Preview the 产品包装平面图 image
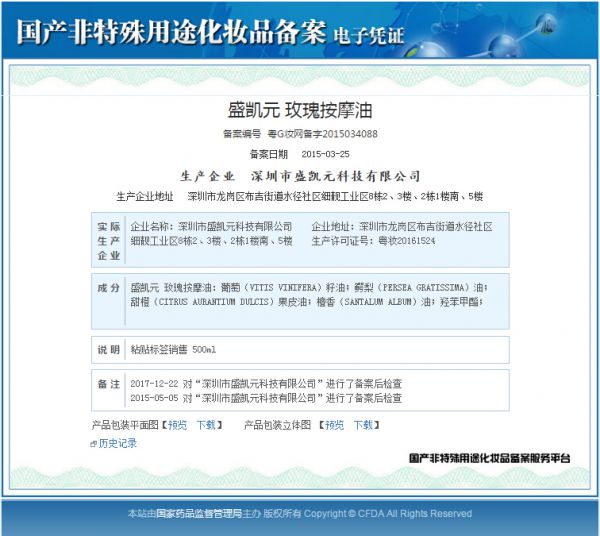 [177, 425]
